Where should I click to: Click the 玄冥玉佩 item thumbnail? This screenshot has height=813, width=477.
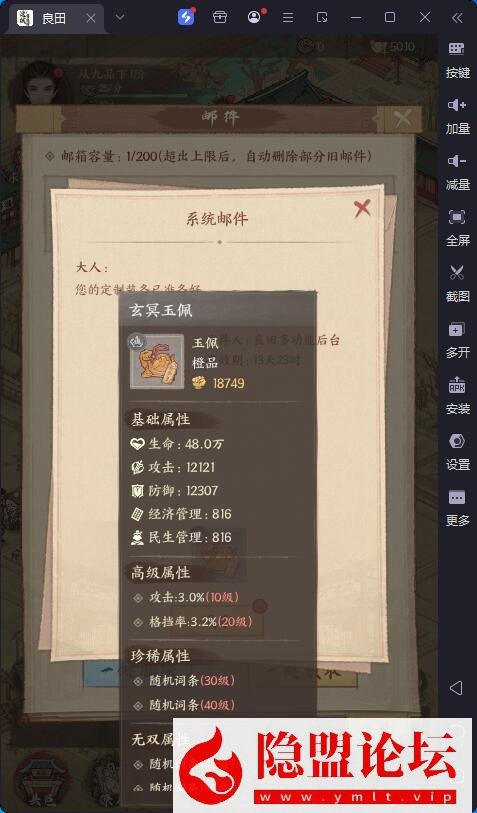[157, 361]
